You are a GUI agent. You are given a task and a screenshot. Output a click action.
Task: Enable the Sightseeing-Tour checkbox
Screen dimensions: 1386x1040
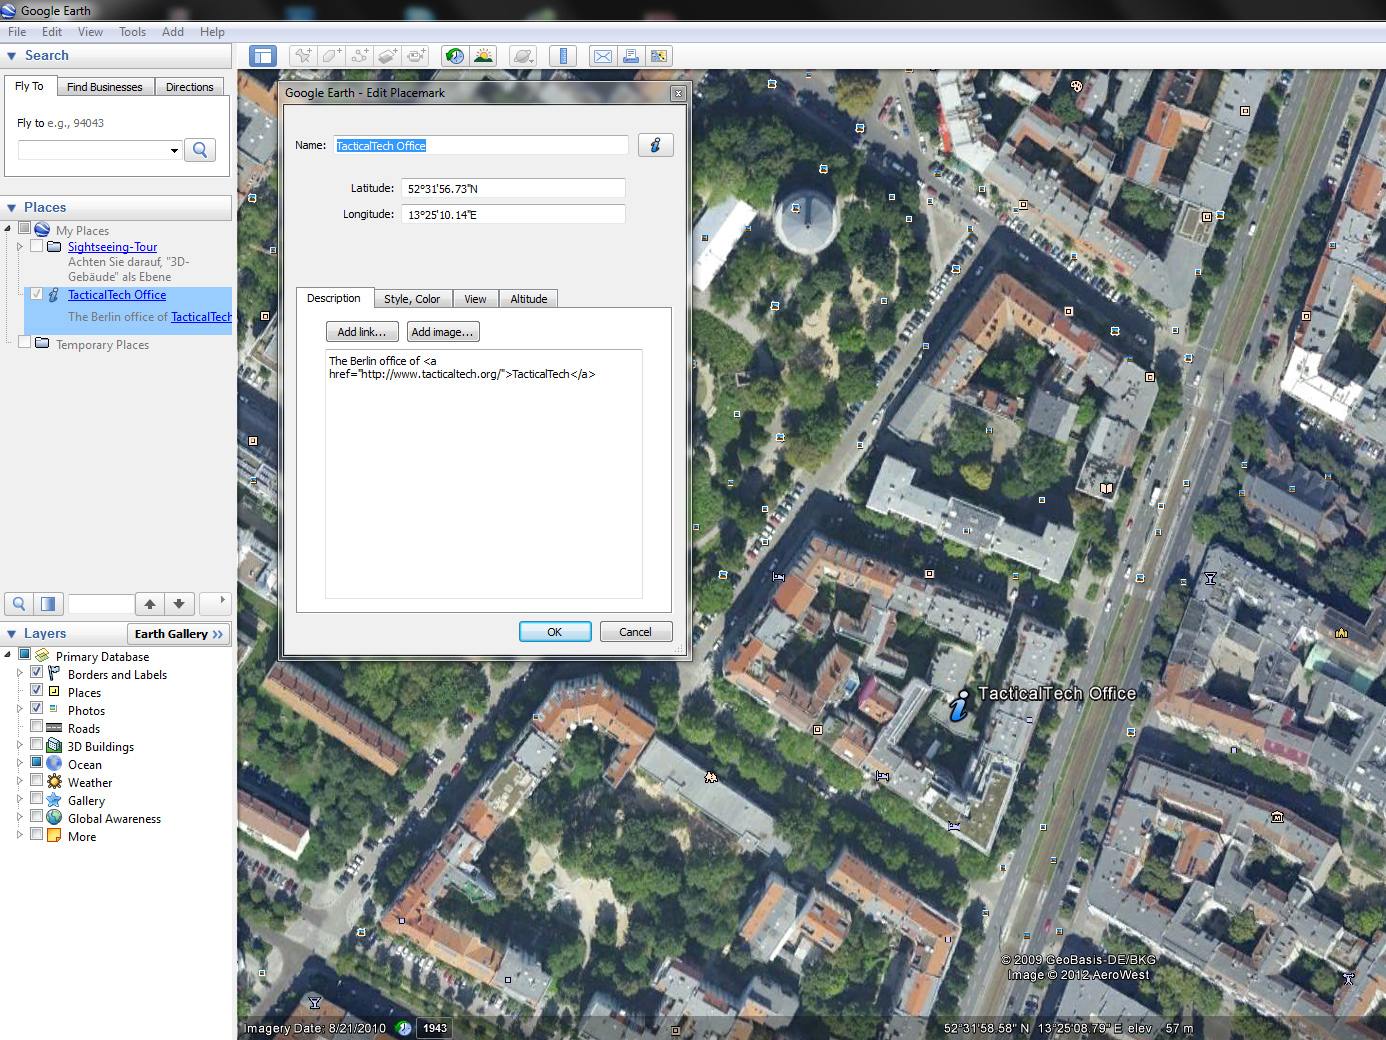37,246
